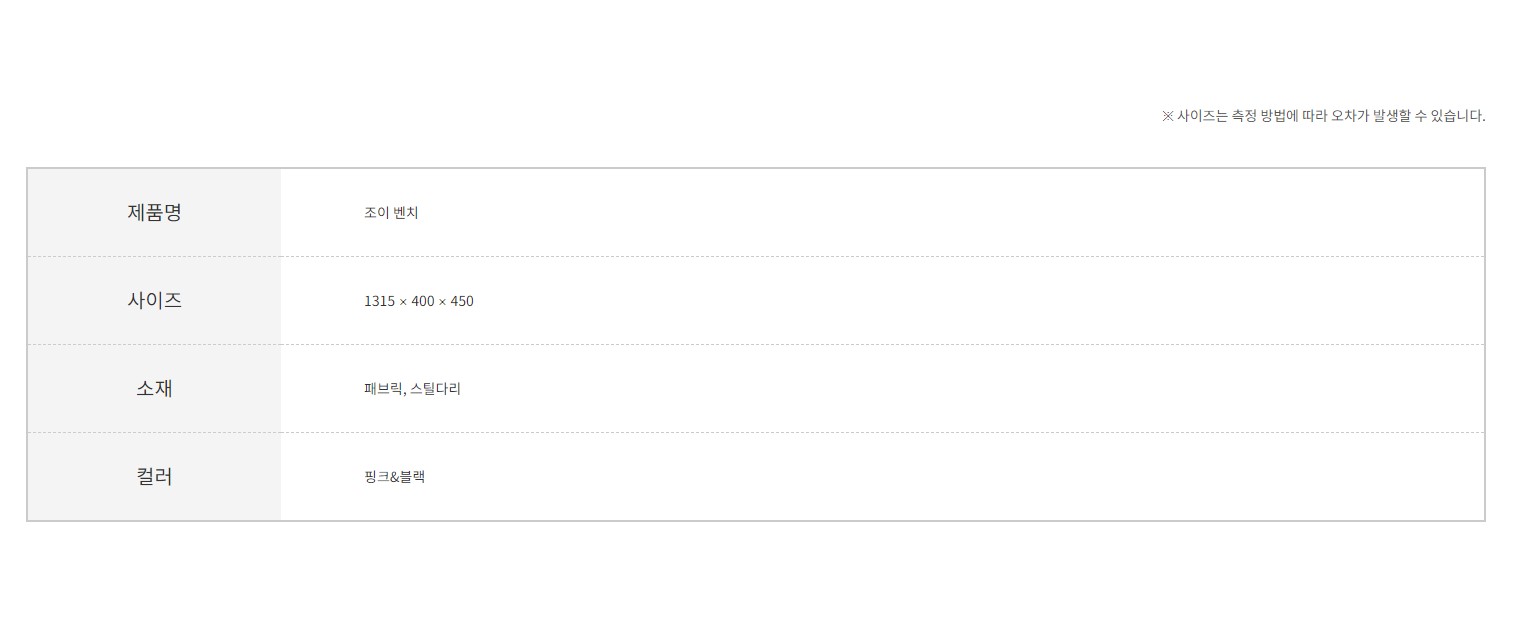Click the number 400 in the size row
The height and width of the screenshot is (622, 1515).
coord(423,301)
